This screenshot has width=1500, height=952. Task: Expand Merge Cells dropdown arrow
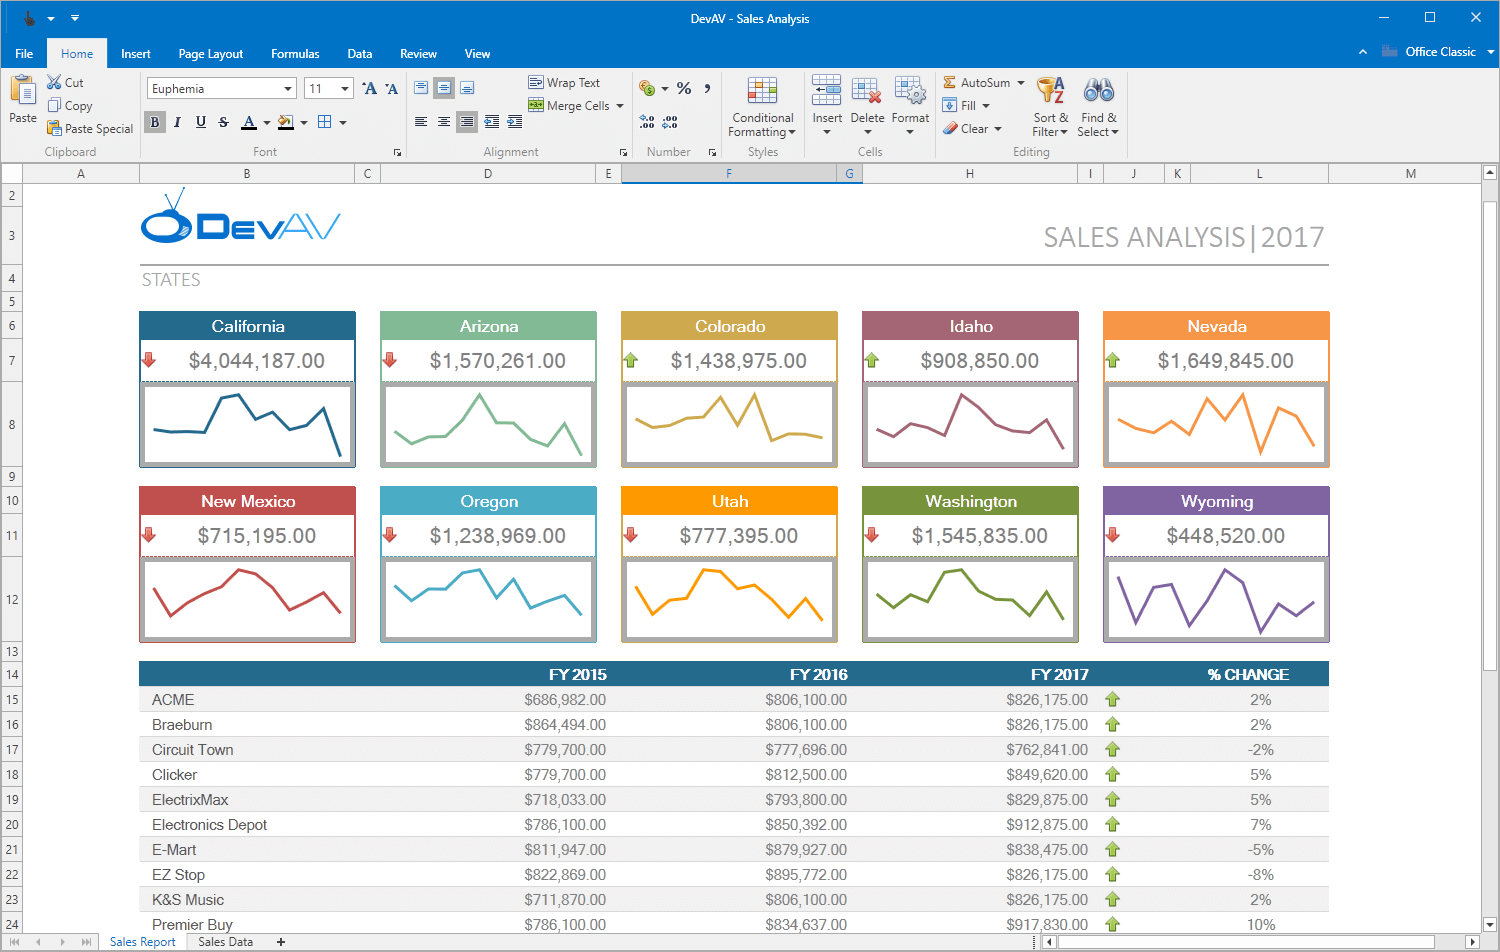tap(620, 106)
